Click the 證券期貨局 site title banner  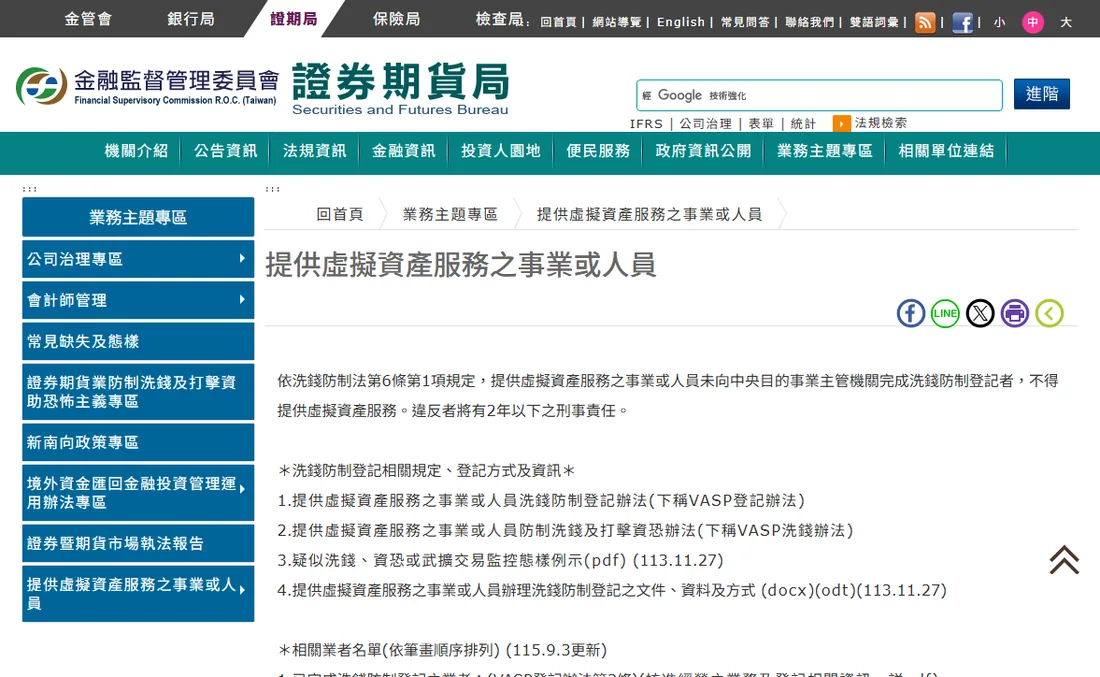tap(401, 88)
